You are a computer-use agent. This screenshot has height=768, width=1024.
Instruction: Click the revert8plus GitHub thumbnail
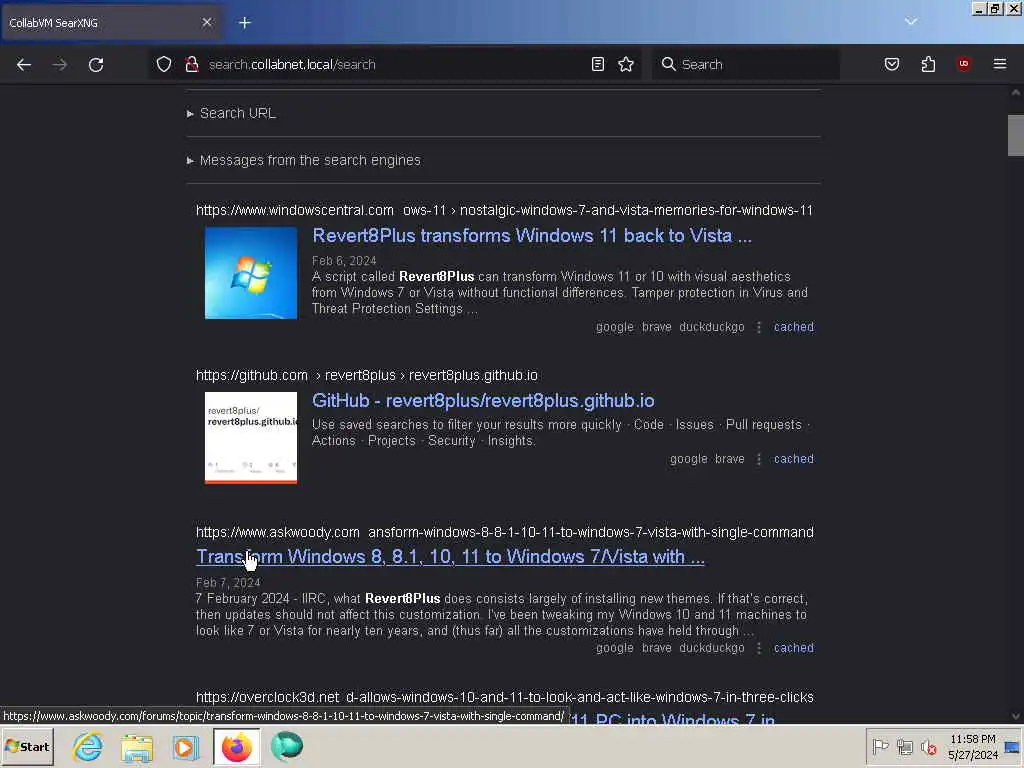pyautogui.click(x=251, y=438)
